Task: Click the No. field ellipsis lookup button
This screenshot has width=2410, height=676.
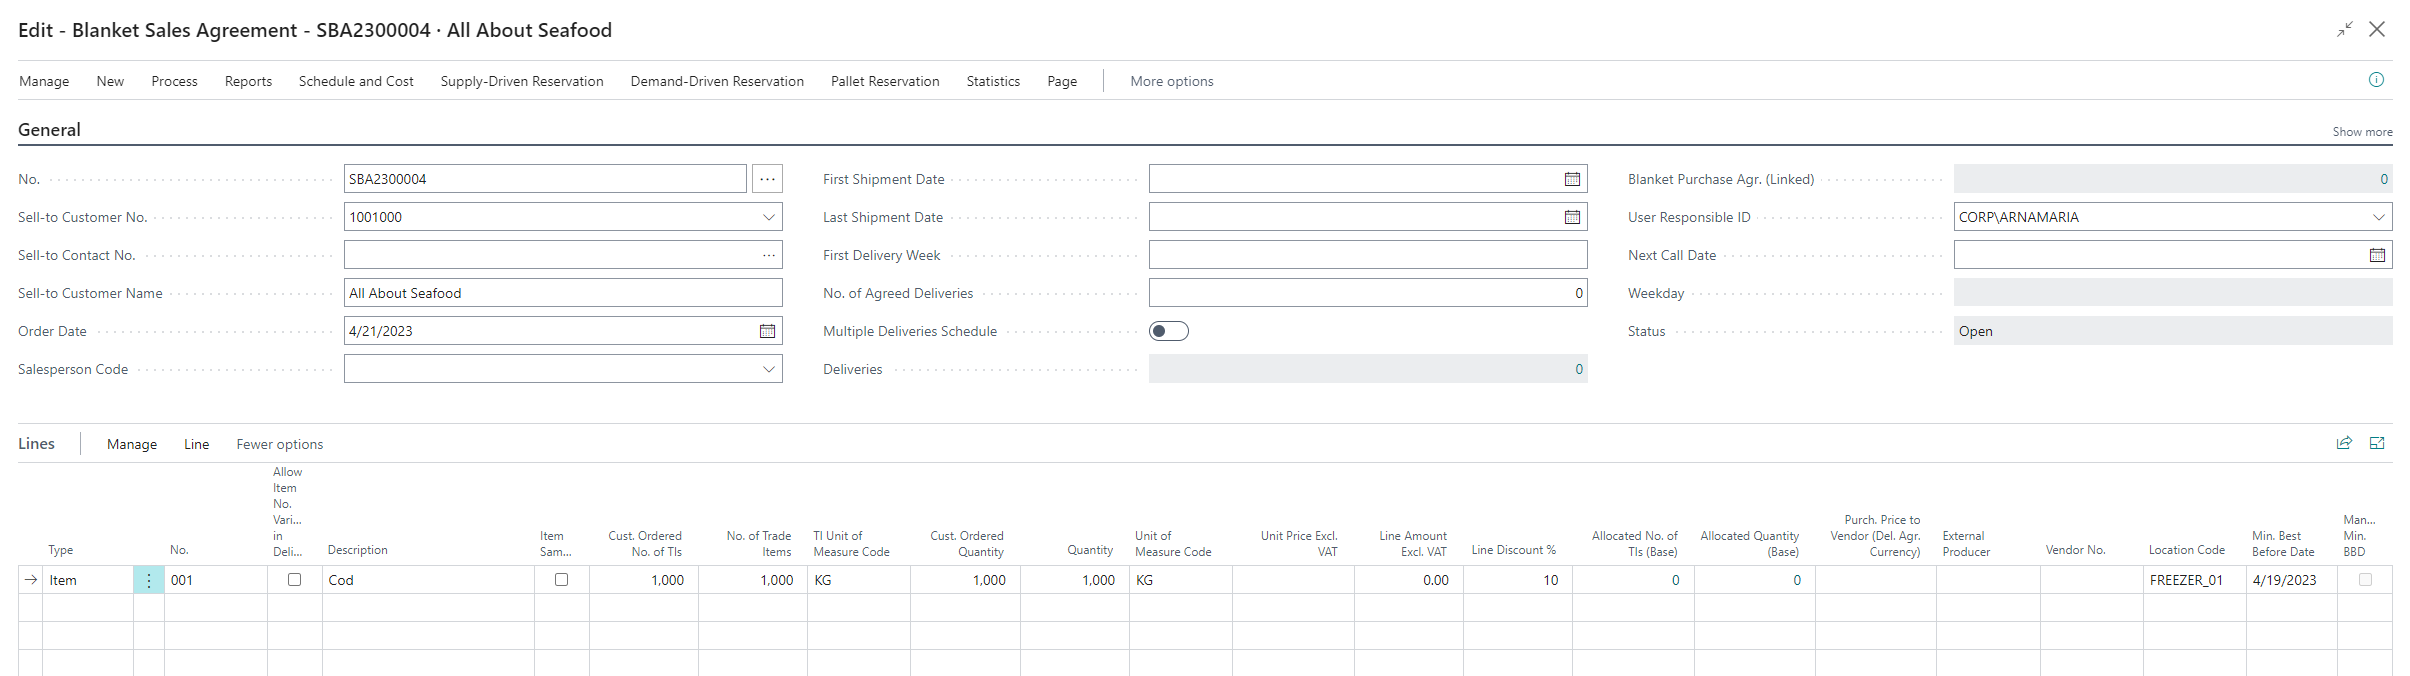Action: click(x=767, y=179)
